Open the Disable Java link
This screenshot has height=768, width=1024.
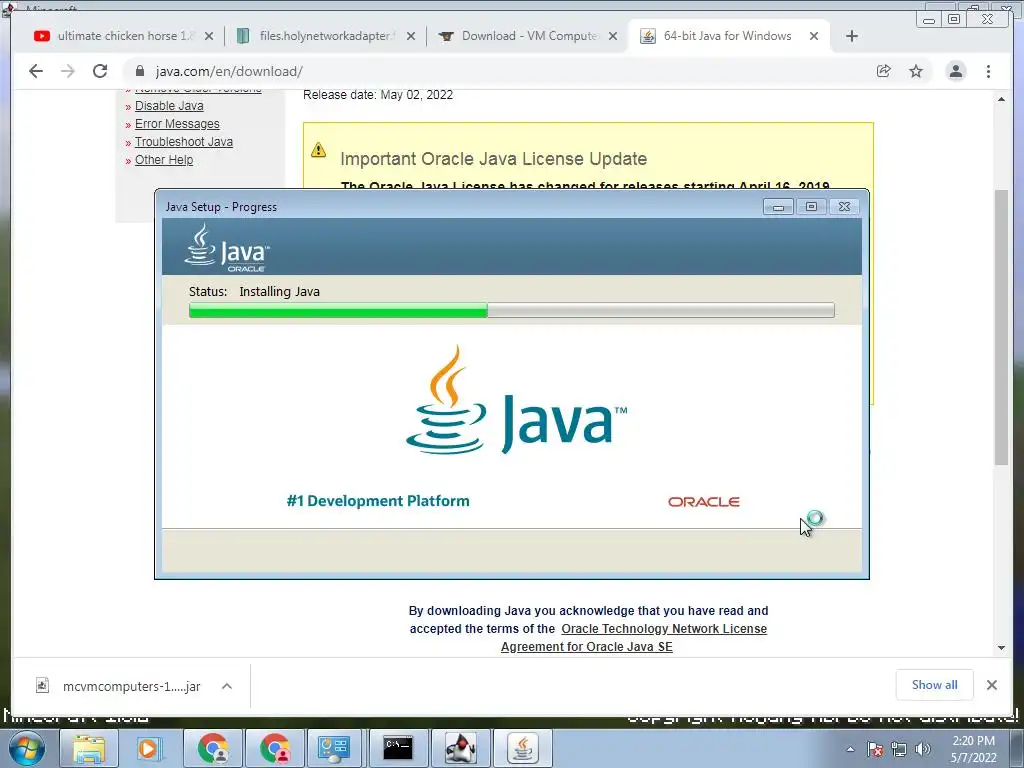169,106
